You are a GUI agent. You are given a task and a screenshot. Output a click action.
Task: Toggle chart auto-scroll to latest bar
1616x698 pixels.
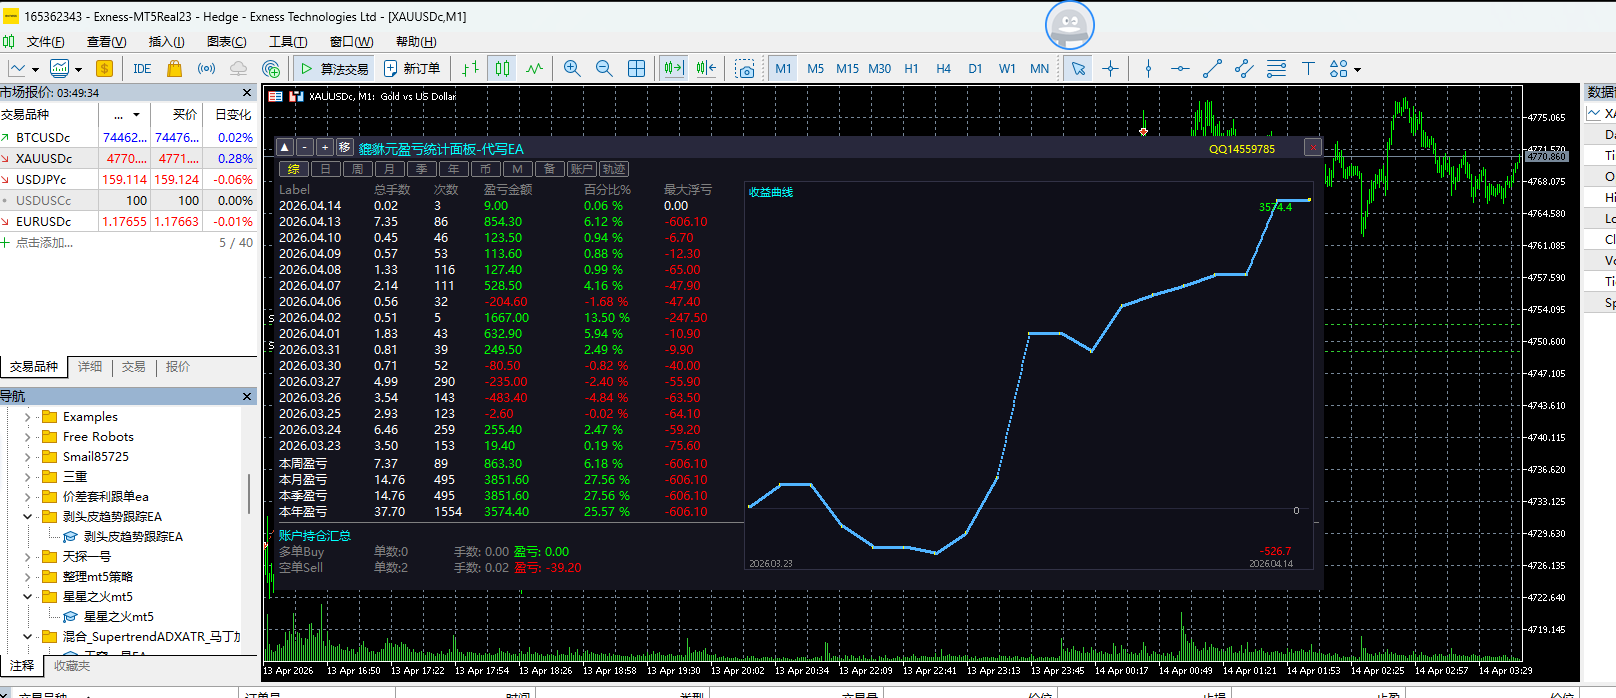673,68
